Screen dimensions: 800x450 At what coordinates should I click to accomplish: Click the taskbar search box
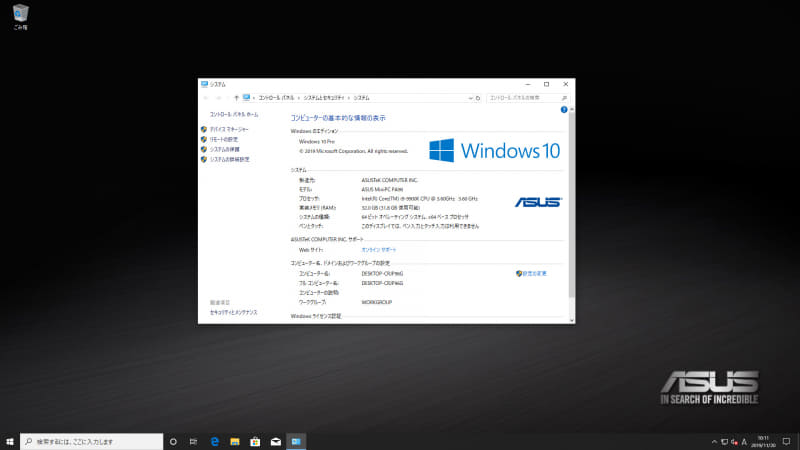pos(92,442)
